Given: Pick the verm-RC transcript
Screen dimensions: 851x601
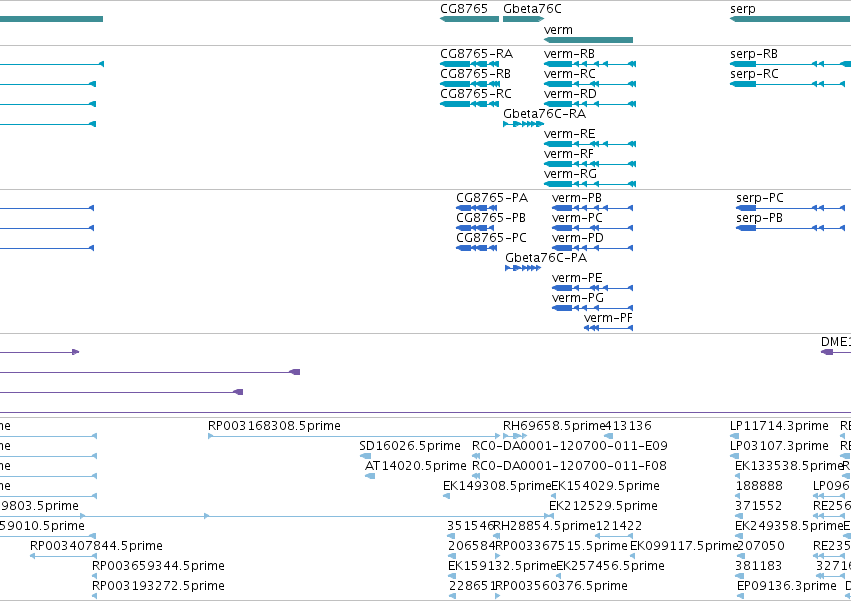Looking at the screenshot, I should tap(590, 84).
